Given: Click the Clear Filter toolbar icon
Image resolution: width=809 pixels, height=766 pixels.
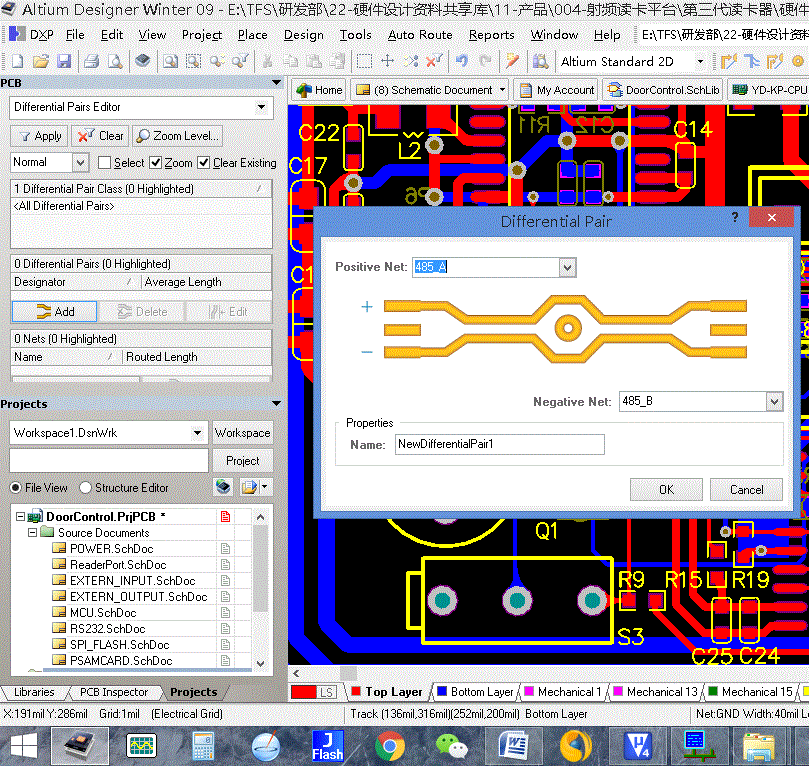Looking at the screenshot, I should (x=434, y=61).
